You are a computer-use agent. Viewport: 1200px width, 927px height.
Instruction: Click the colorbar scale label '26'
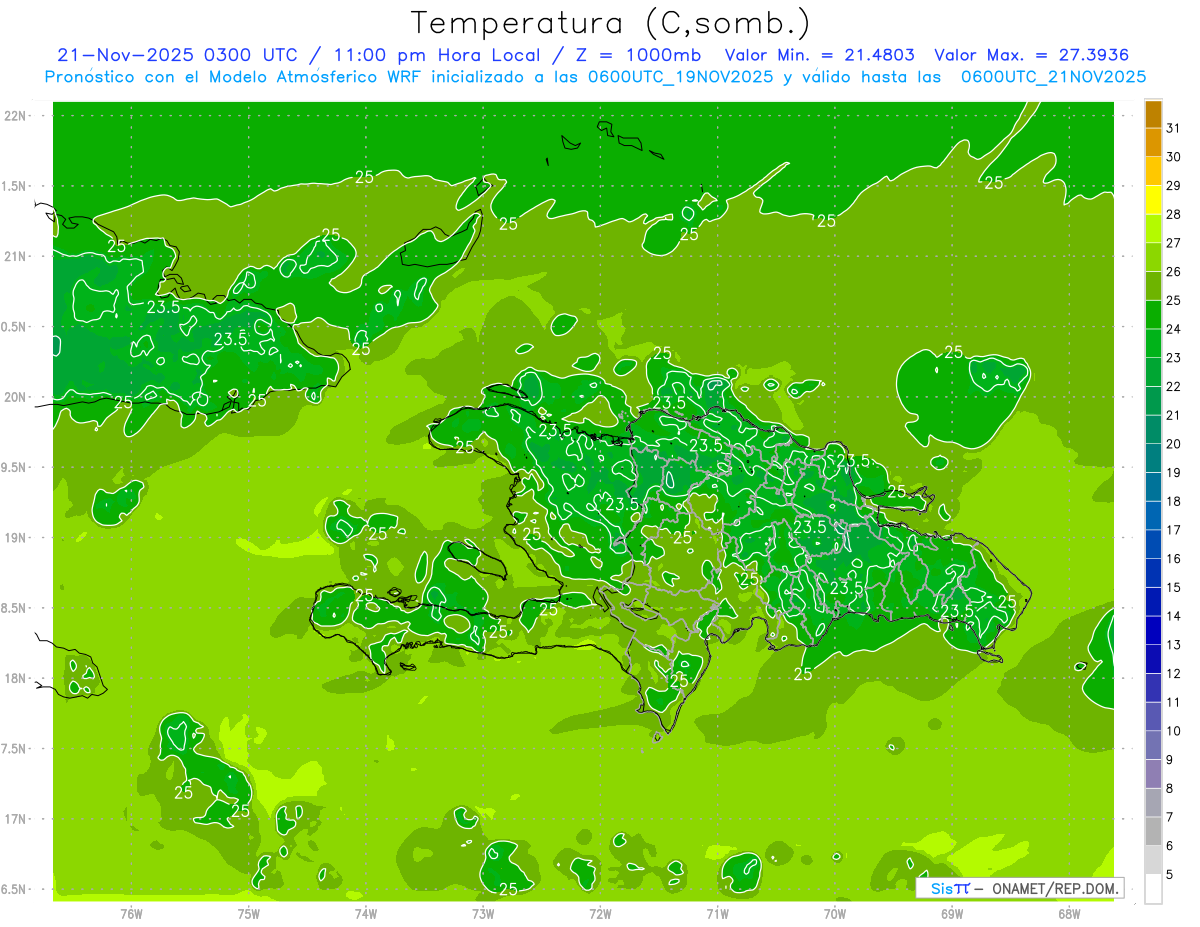pyautogui.click(x=1174, y=271)
